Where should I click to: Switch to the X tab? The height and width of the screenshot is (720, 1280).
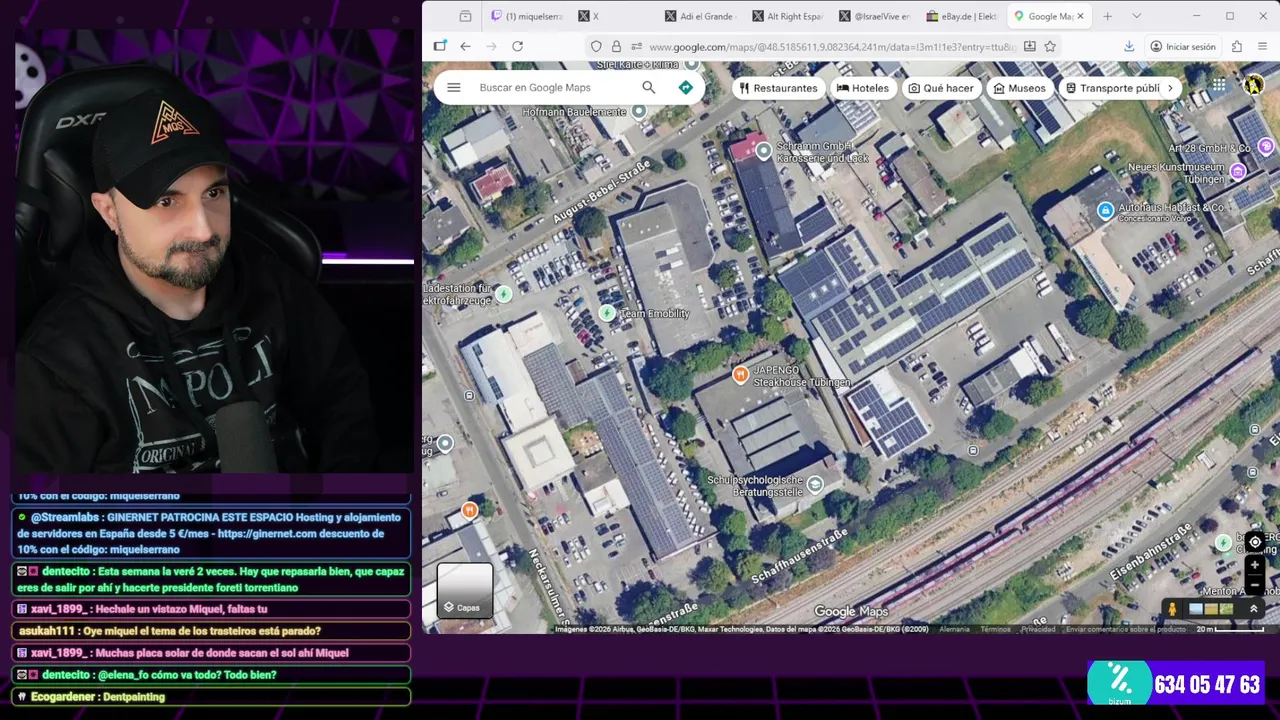(x=614, y=16)
